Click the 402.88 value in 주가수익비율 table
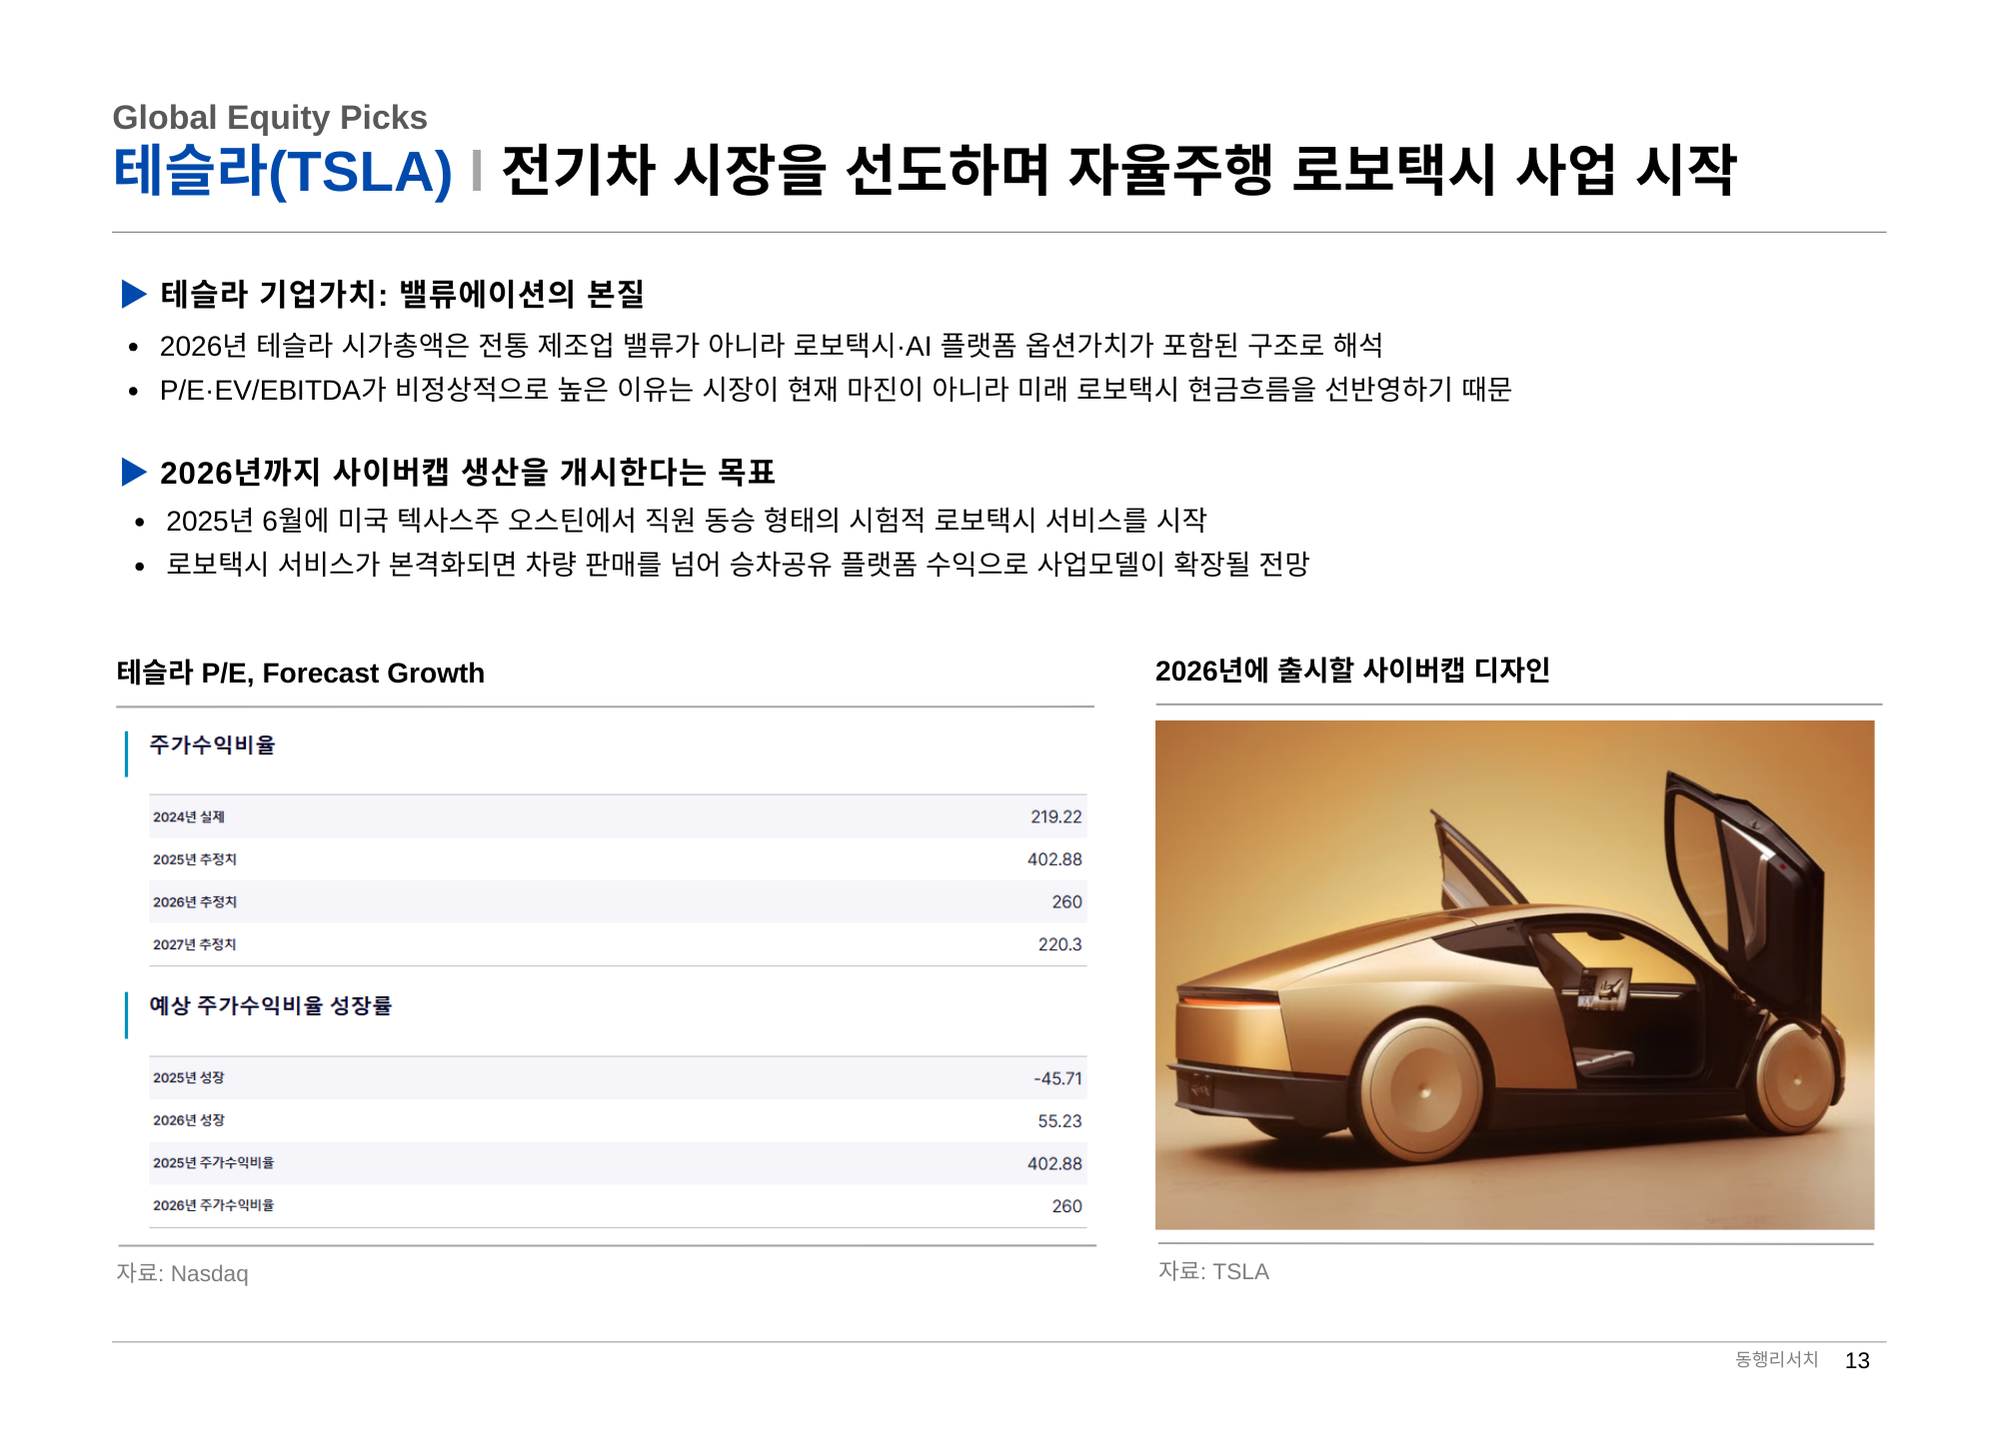Image resolution: width=2000 pixels, height=1438 pixels. click(1054, 860)
